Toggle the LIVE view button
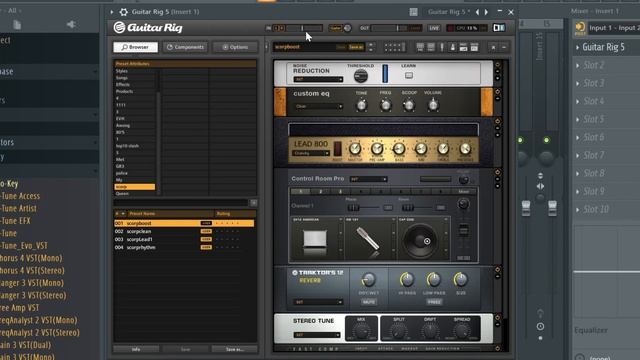Screen dimensions: 640x360 pyautogui.click(x=434, y=28)
